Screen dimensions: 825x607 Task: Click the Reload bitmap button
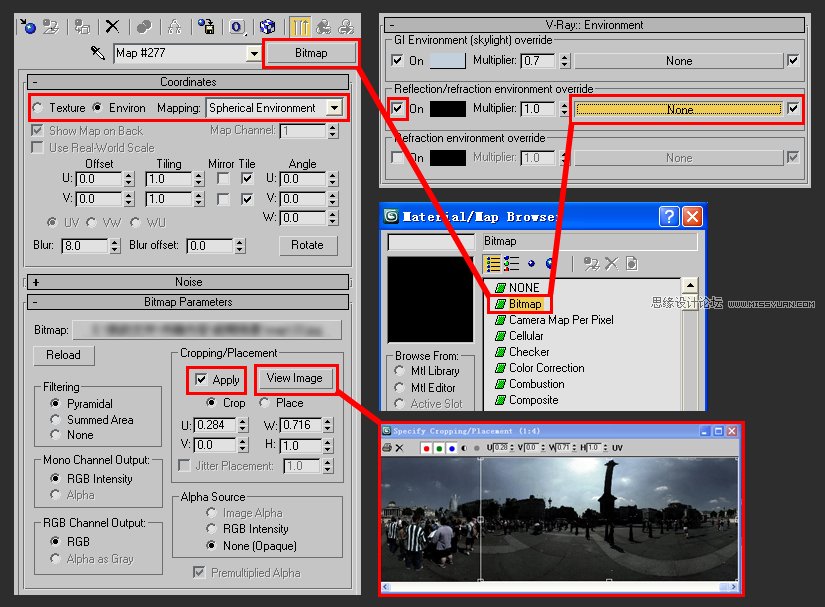63,355
